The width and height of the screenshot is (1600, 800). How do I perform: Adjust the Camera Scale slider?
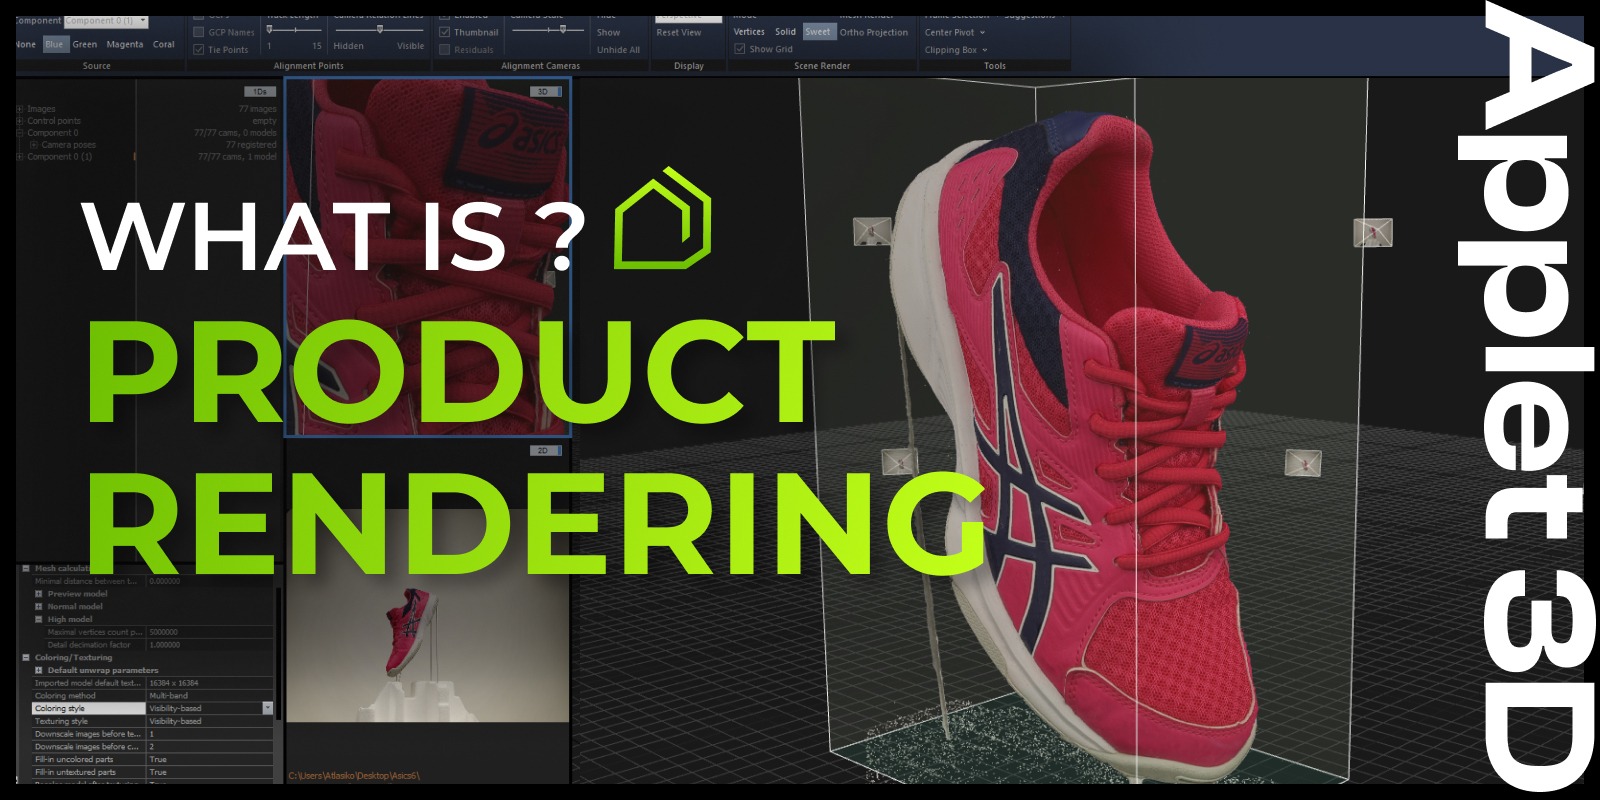click(x=548, y=29)
